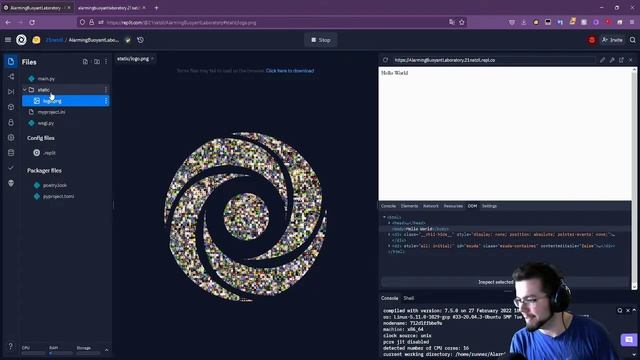This screenshot has height=360, width=640.
Task: Click the Invite button
Action: (612, 40)
